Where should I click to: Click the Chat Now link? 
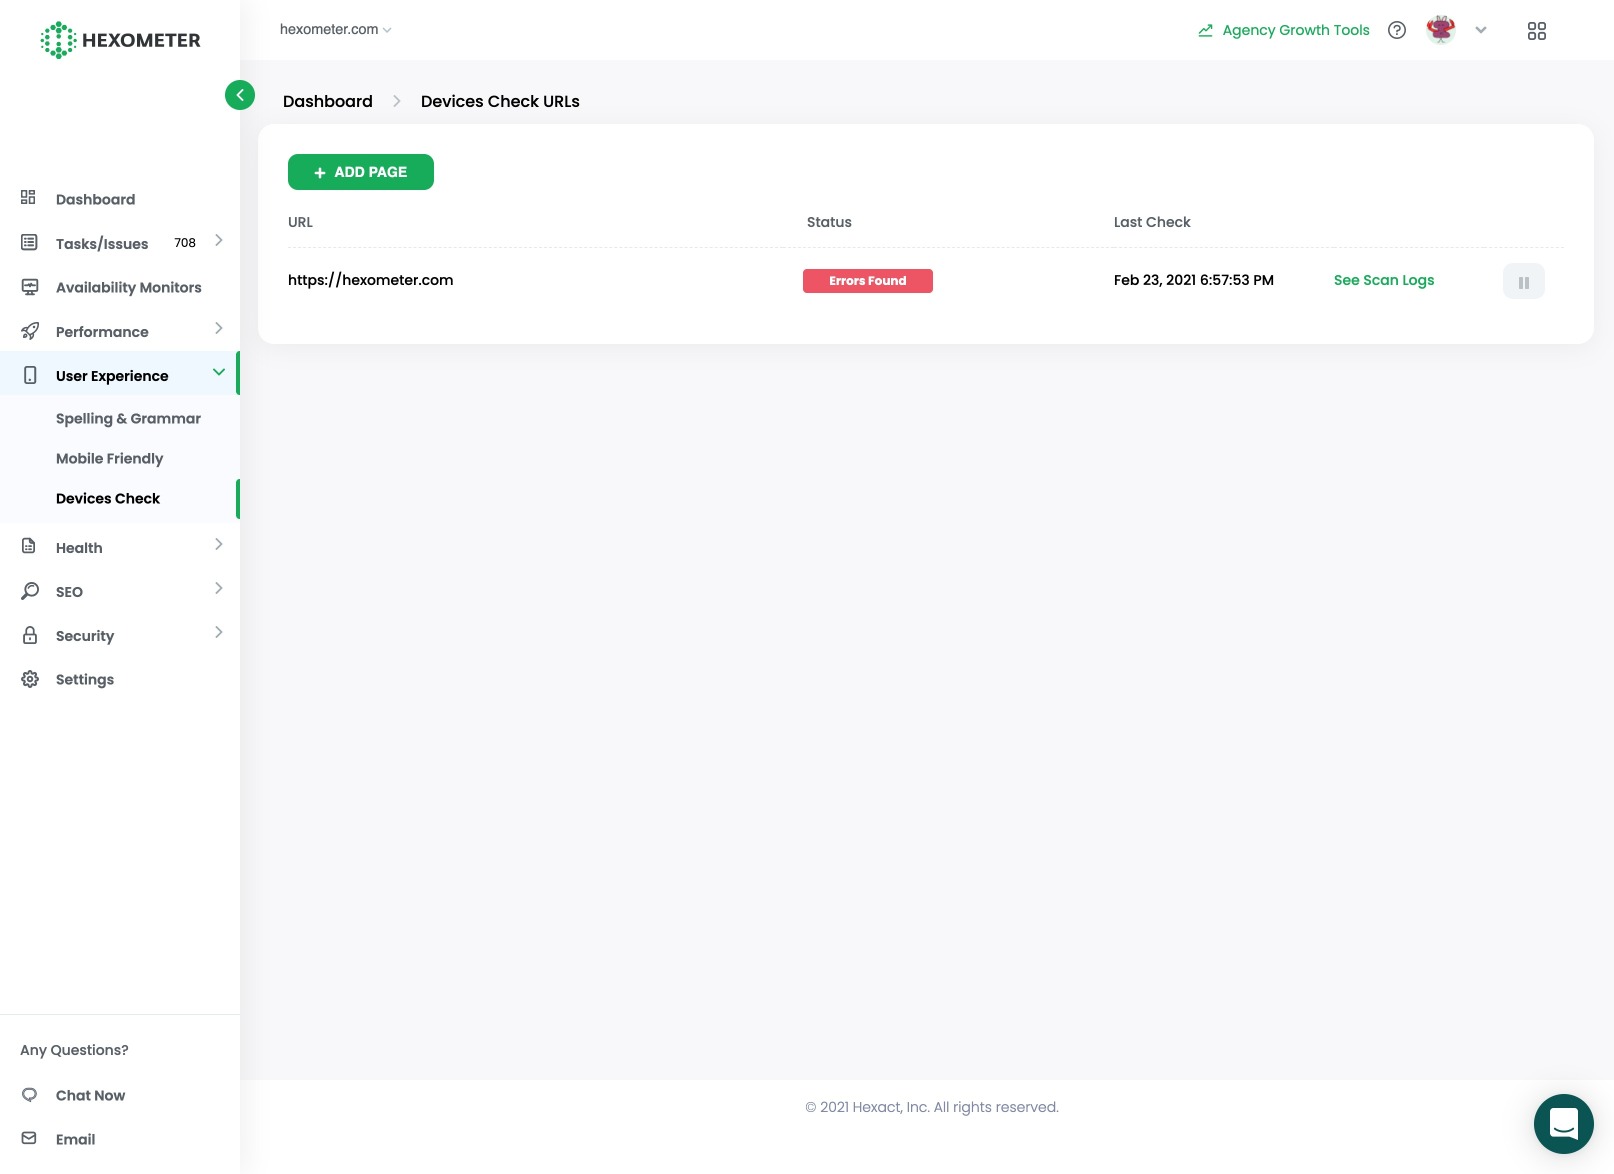click(90, 1095)
